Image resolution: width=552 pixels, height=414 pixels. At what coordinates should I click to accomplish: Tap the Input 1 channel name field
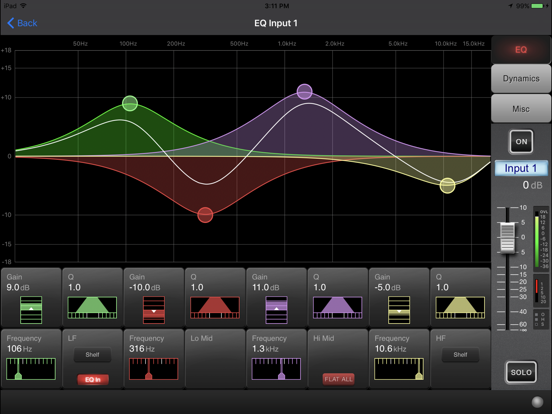[x=521, y=168]
